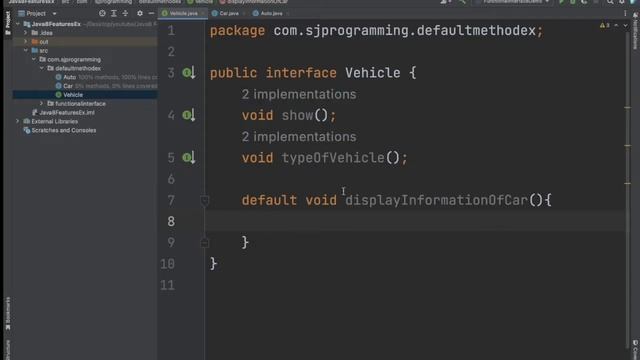Screen dimensions: 640x360
Task: Expand the .idea folder
Action: pos(26,33)
